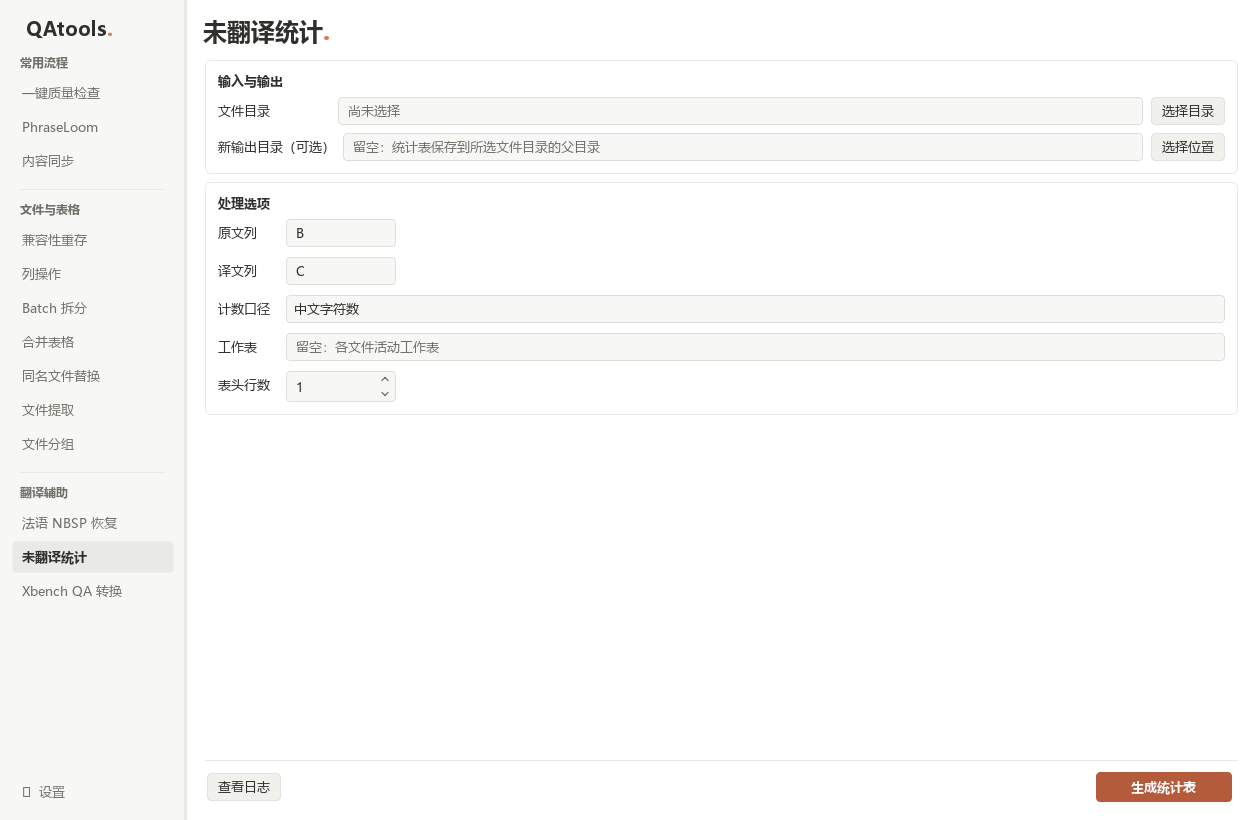The width and height of the screenshot is (1260, 820).
Task: Open logs with the 查看日志 button
Action: [x=244, y=787]
